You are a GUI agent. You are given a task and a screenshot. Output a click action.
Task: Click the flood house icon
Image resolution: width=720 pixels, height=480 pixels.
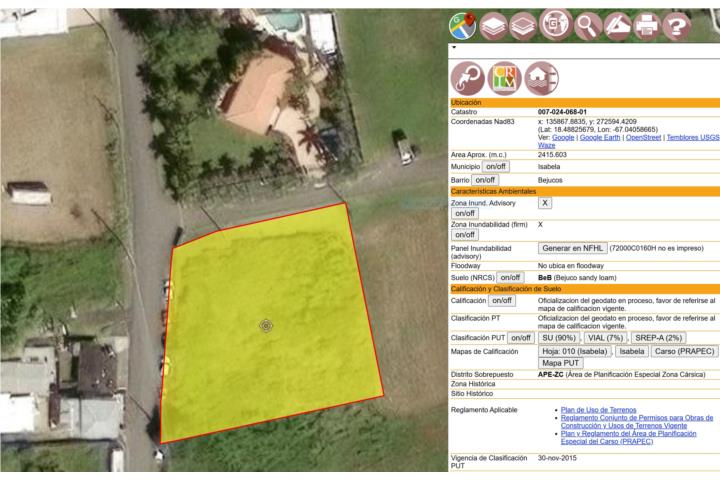pyautogui.click(x=542, y=78)
